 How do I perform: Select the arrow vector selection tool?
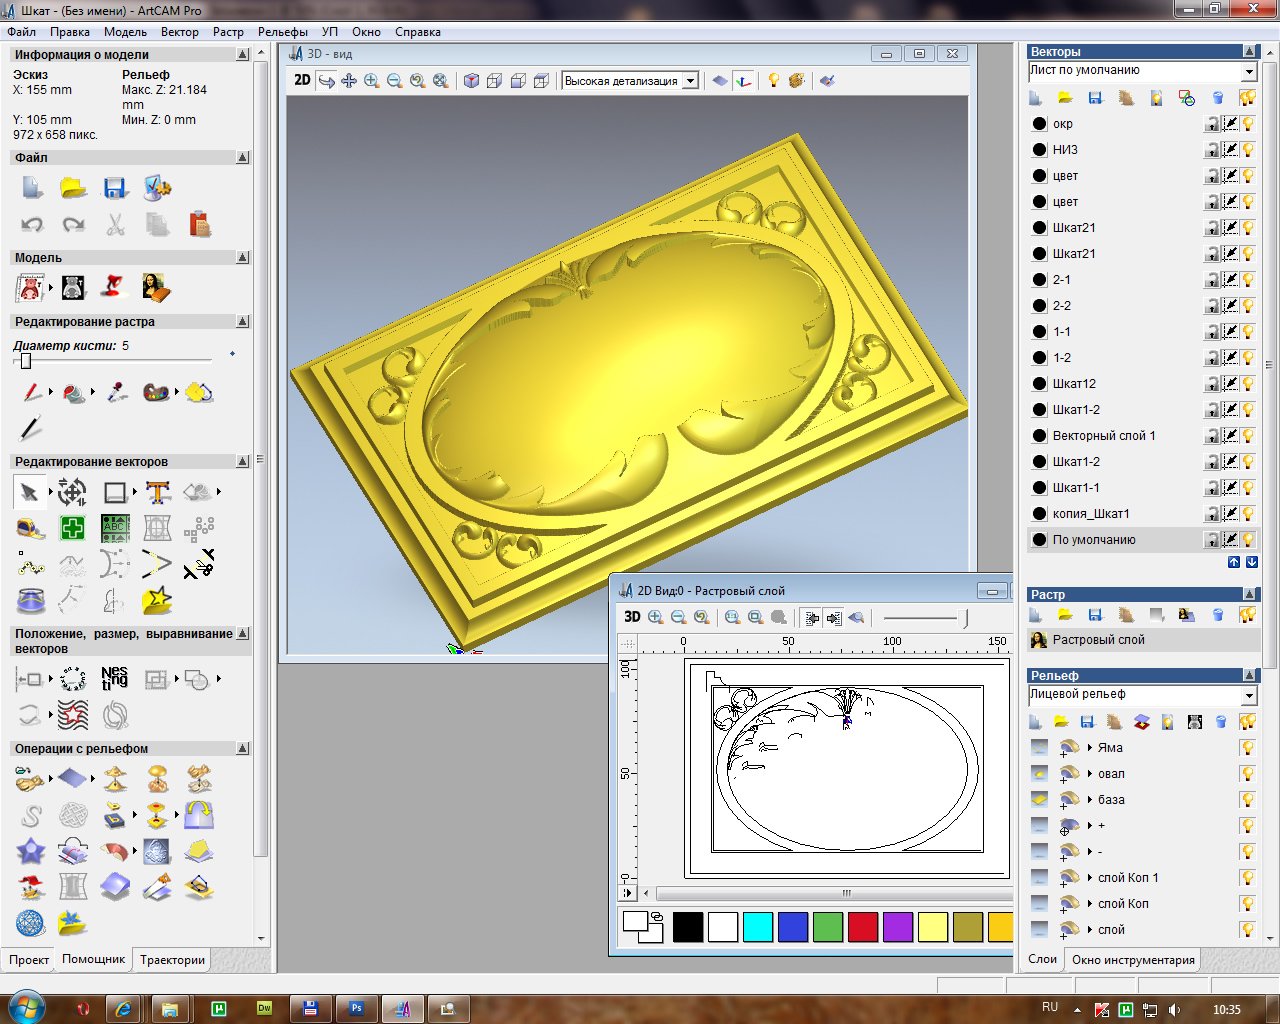[29, 492]
